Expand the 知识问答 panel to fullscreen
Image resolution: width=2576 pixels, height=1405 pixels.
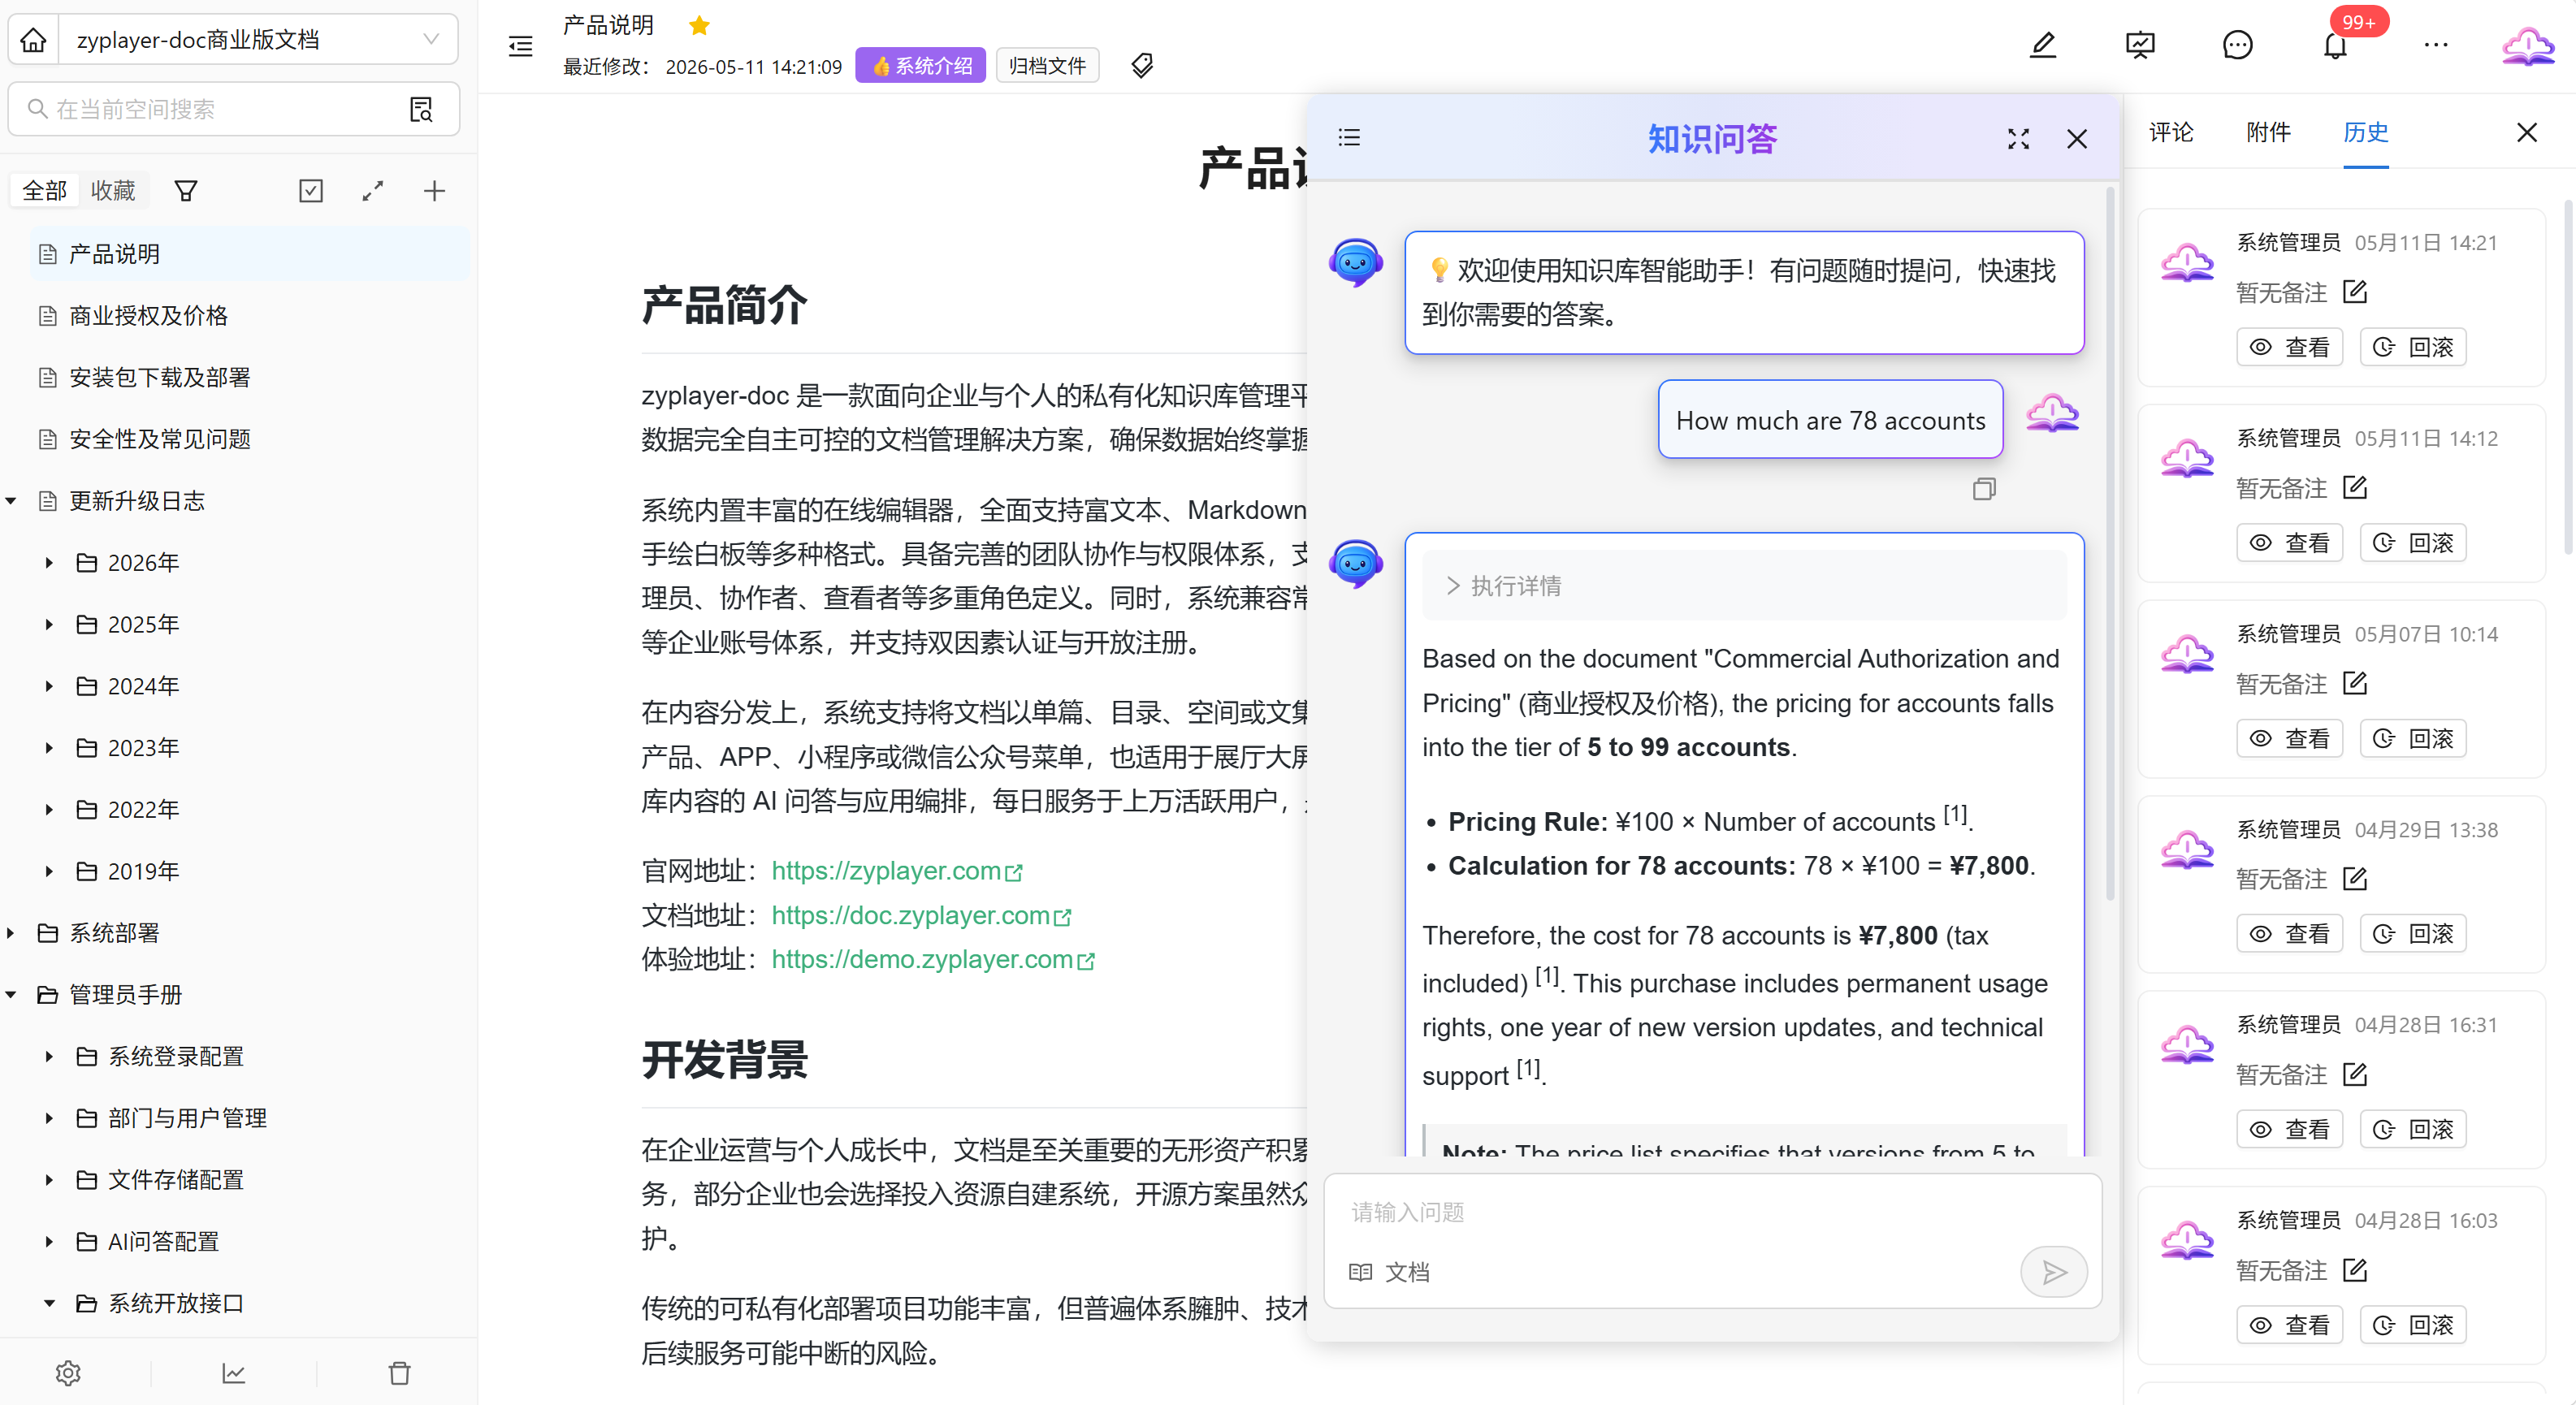(x=2018, y=139)
